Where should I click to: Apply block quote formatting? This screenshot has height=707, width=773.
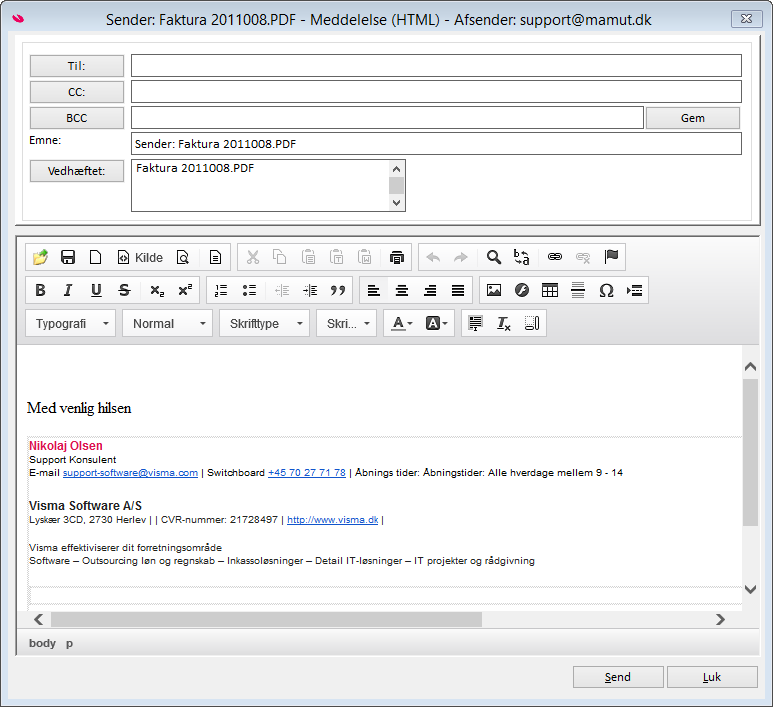[x=338, y=290]
